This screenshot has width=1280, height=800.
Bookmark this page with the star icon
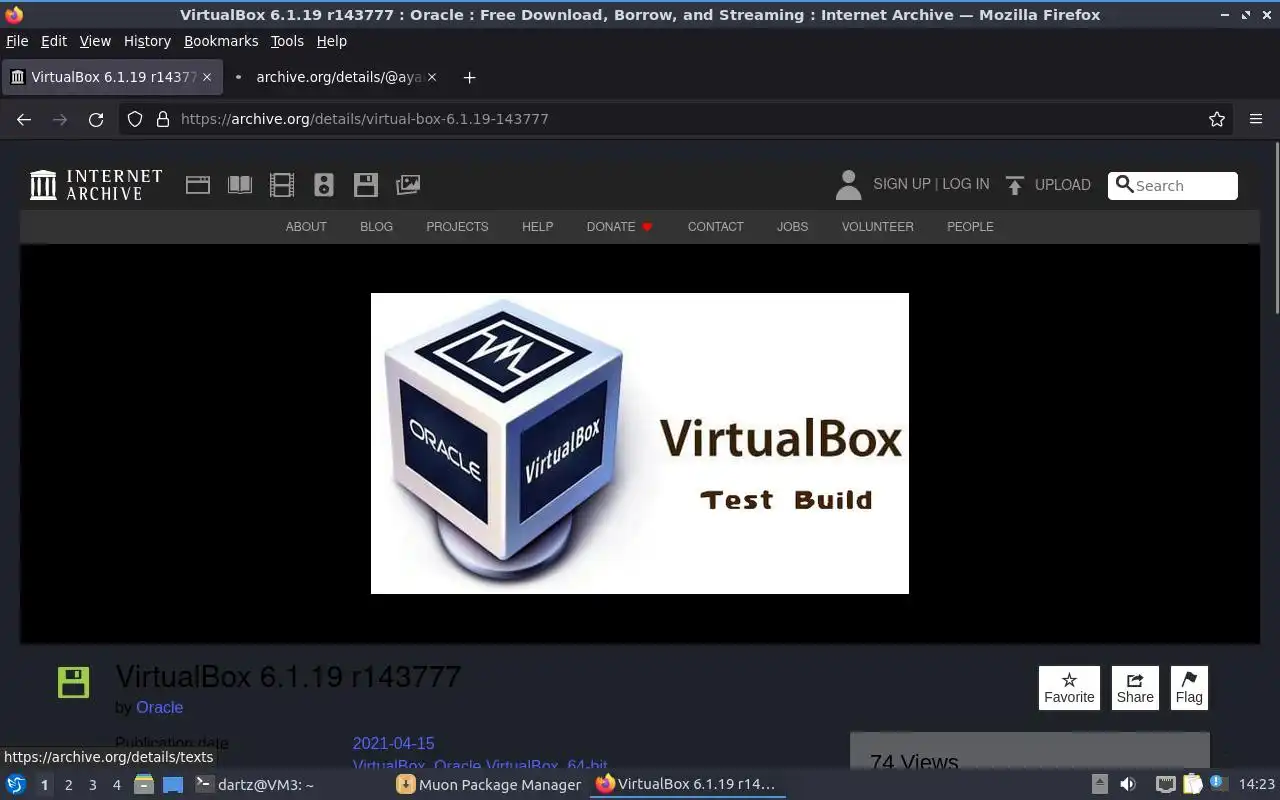[1217, 119]
